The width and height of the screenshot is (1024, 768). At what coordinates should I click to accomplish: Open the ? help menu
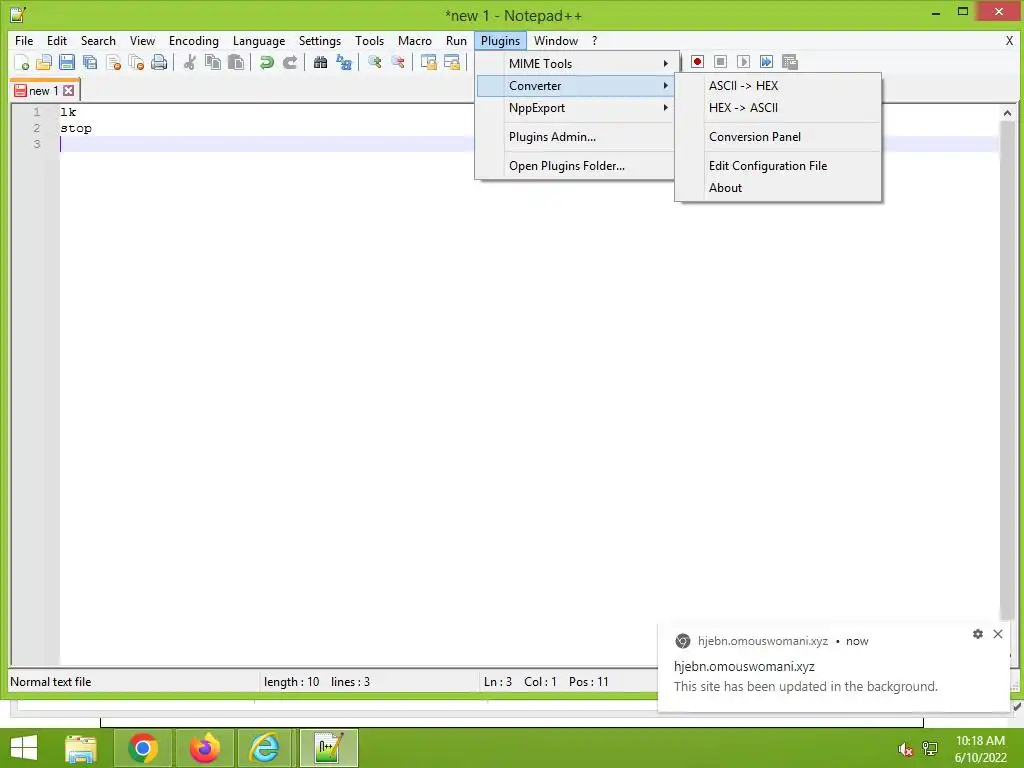tap(594, 40)
